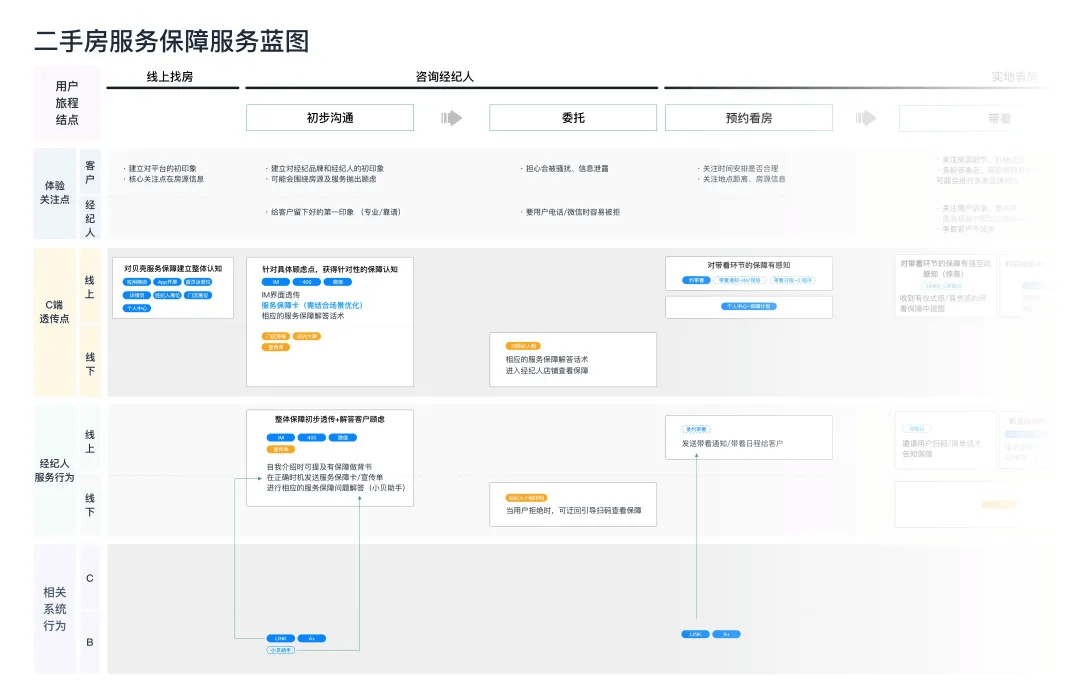Select the 相关系统行为 row label
This screenshot has width=1080, height=693.
(54, 609)
